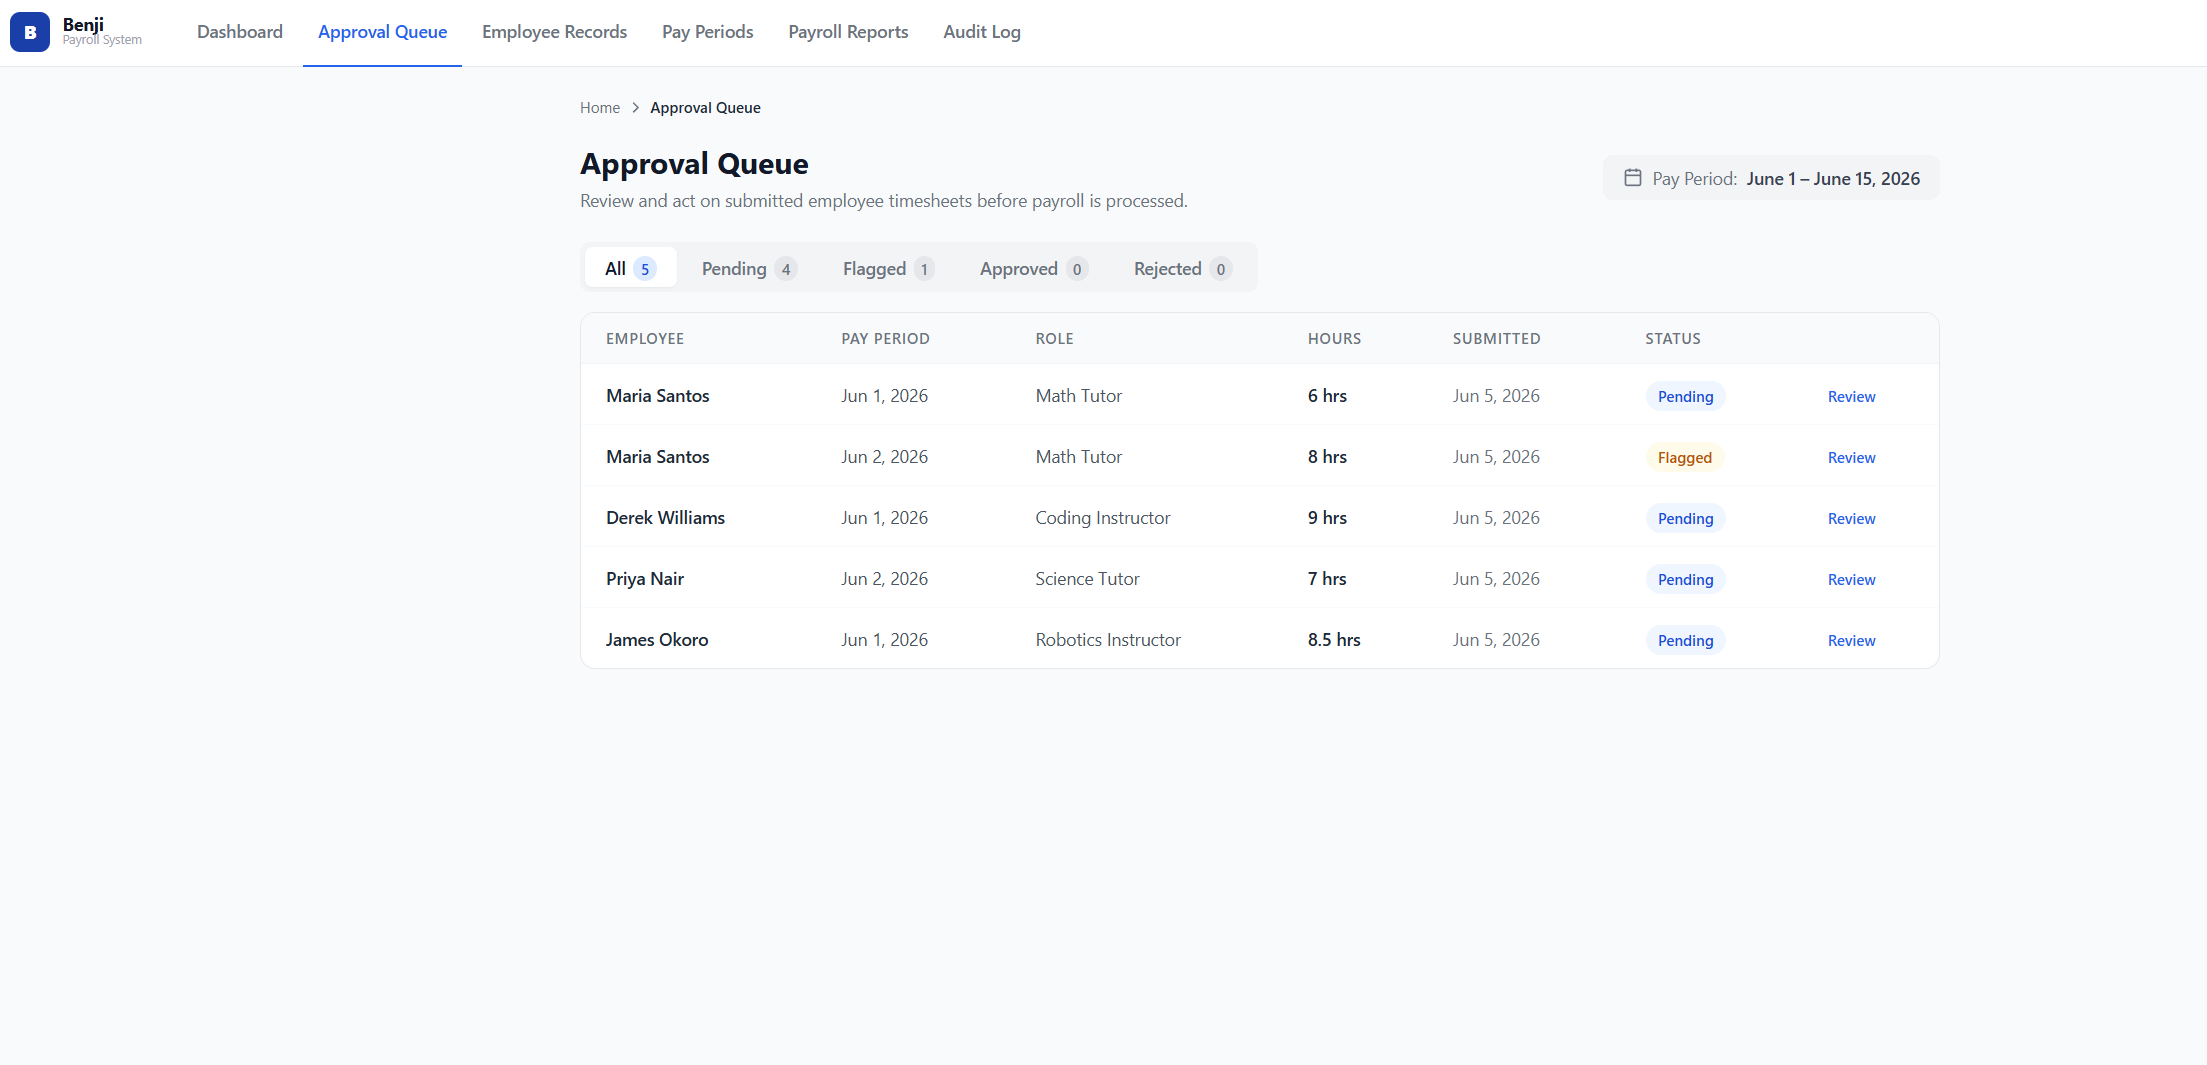Open the Pay Periods page
The image size is (2207, 1065).
[x=707, y=32]
